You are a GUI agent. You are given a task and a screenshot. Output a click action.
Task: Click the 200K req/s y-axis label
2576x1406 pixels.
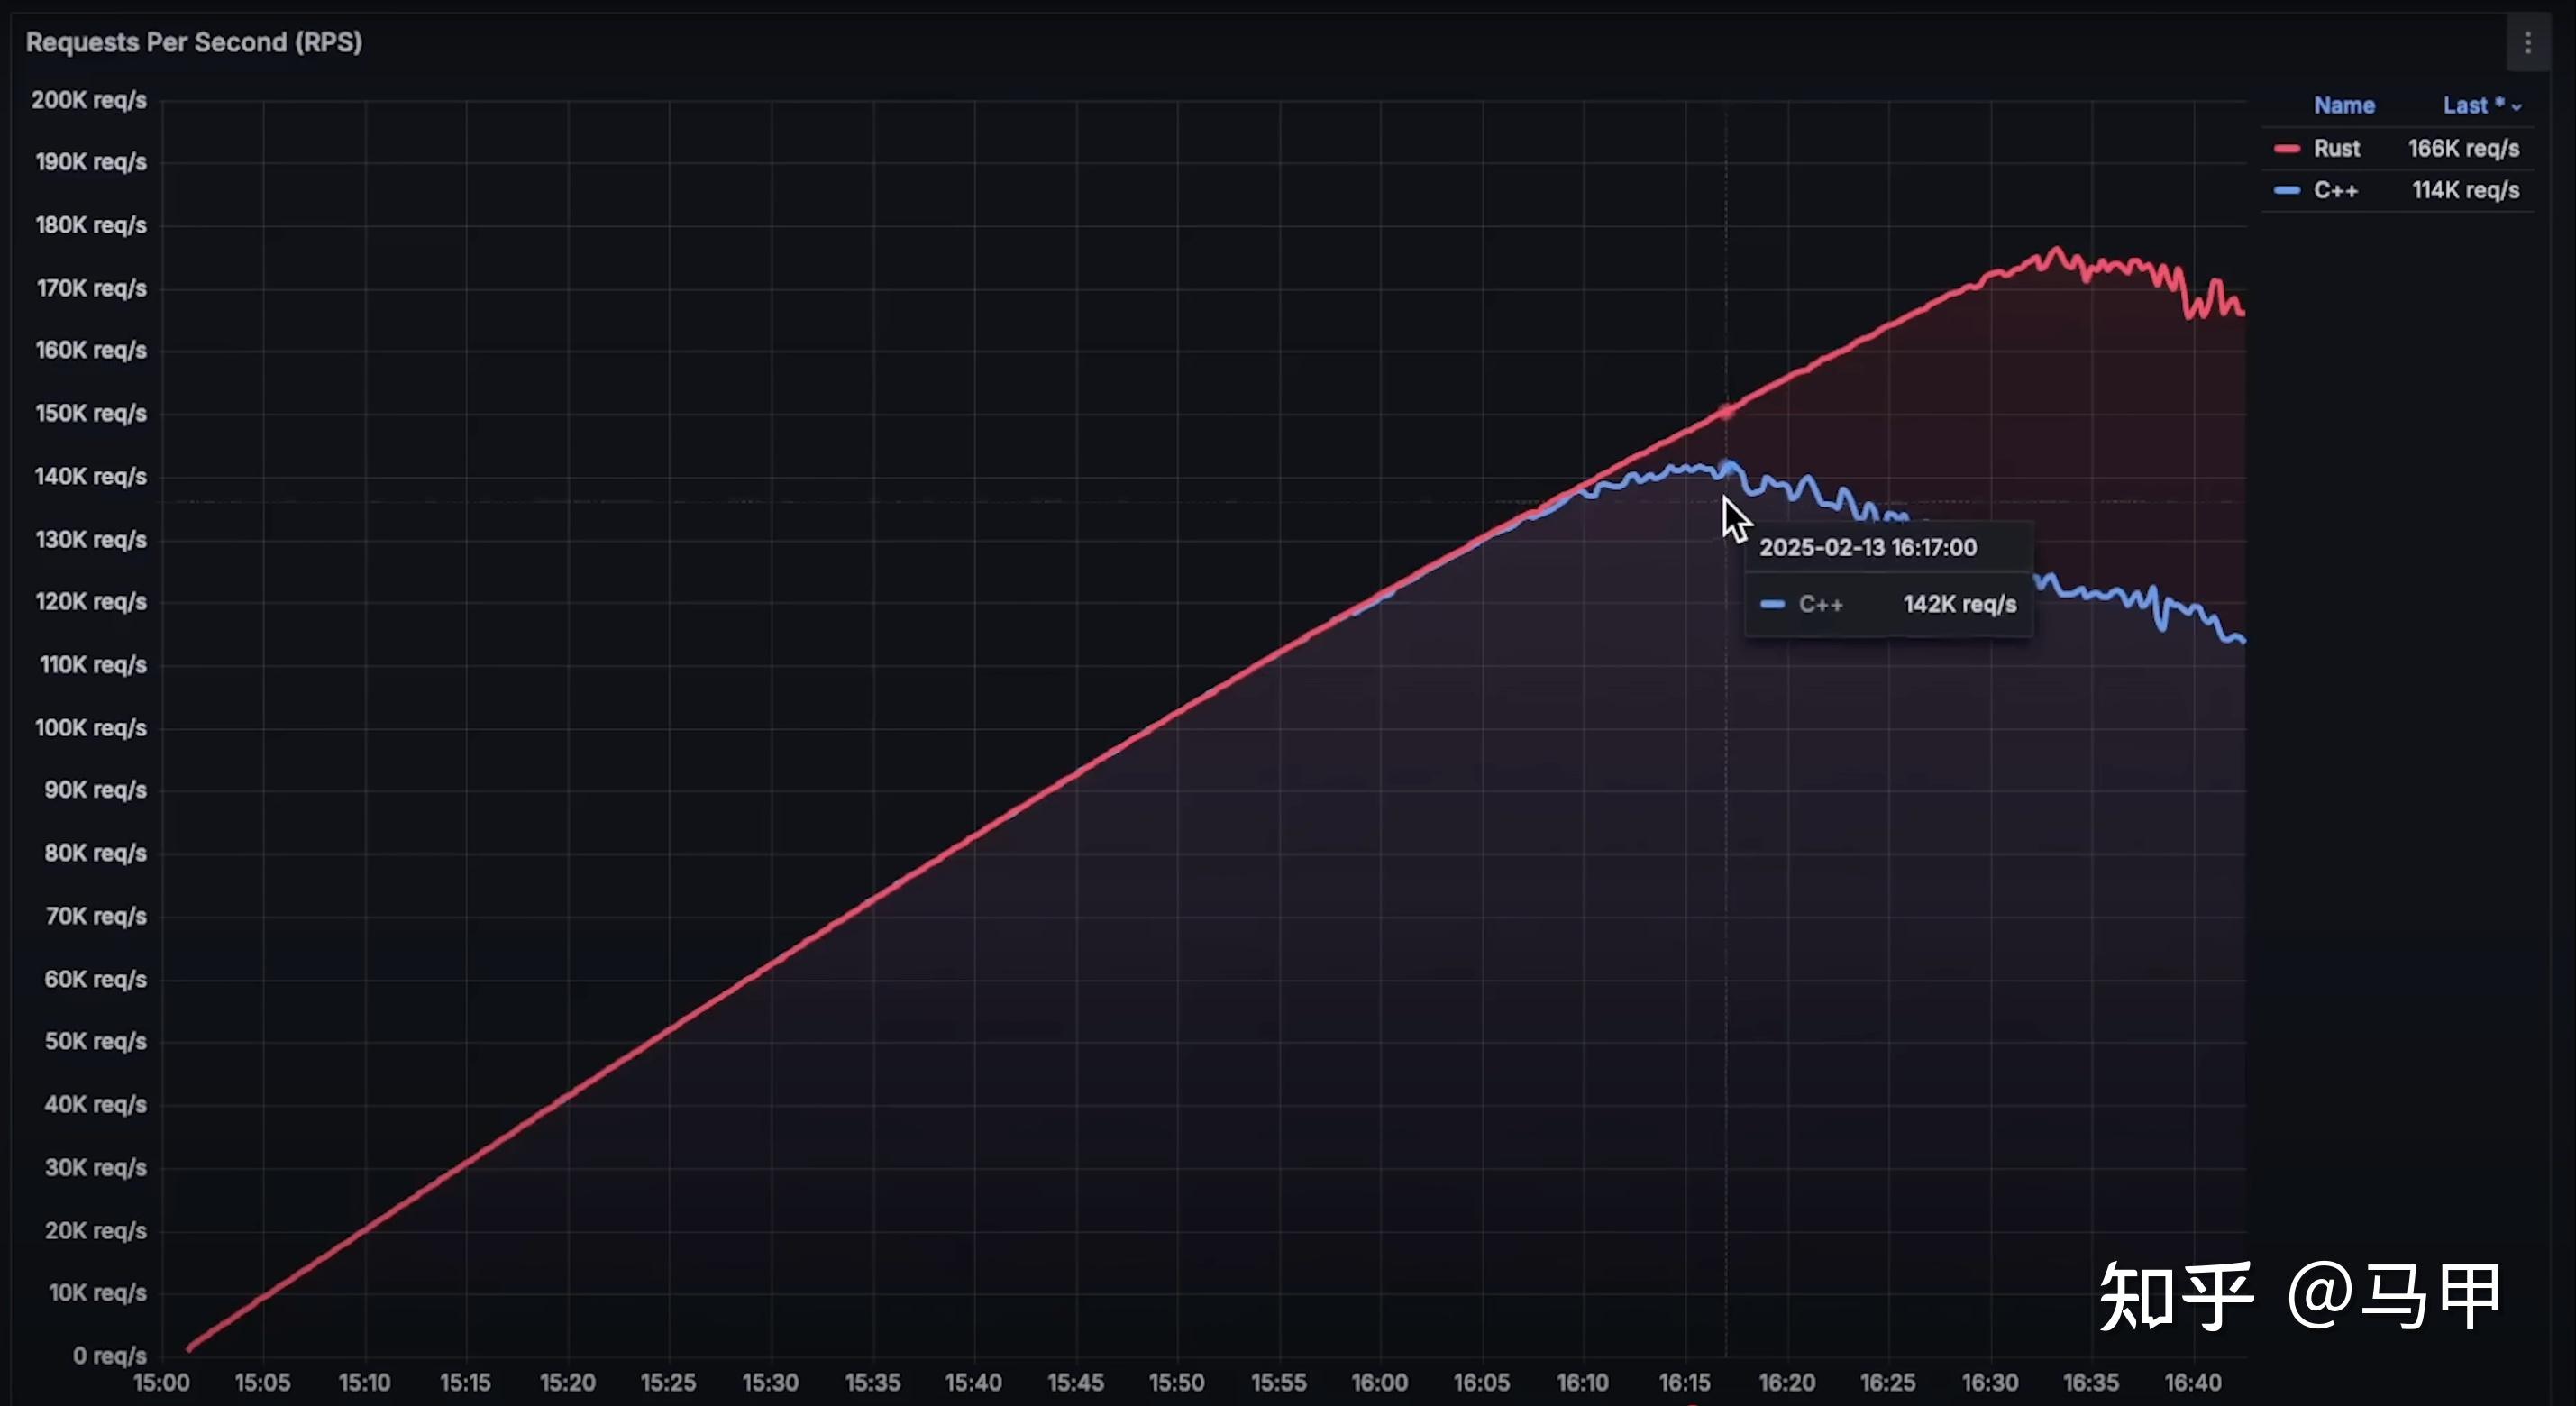point(89,100)
